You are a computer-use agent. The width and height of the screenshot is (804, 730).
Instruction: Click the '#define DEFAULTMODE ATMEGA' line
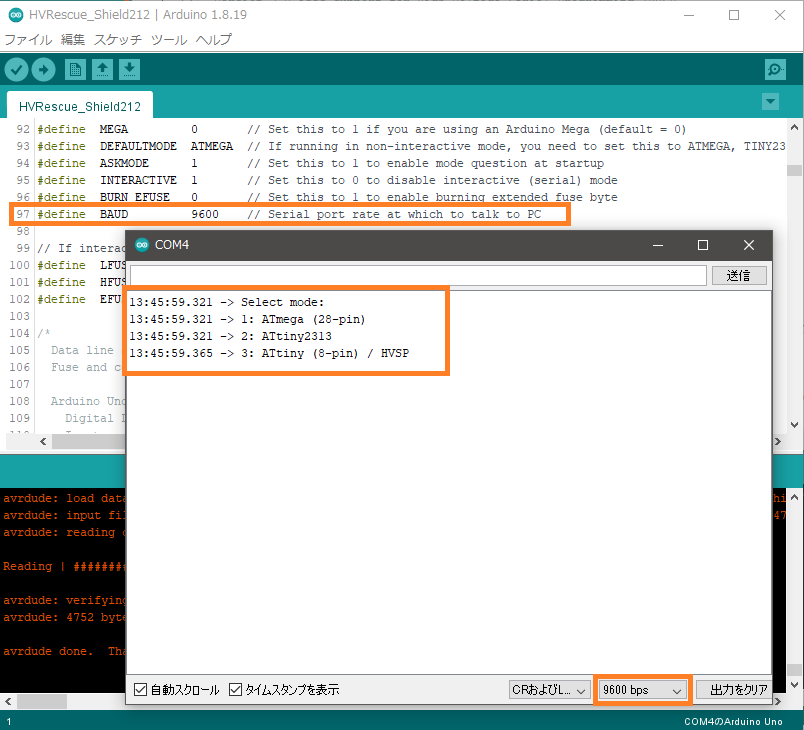[x=411, y=146]
